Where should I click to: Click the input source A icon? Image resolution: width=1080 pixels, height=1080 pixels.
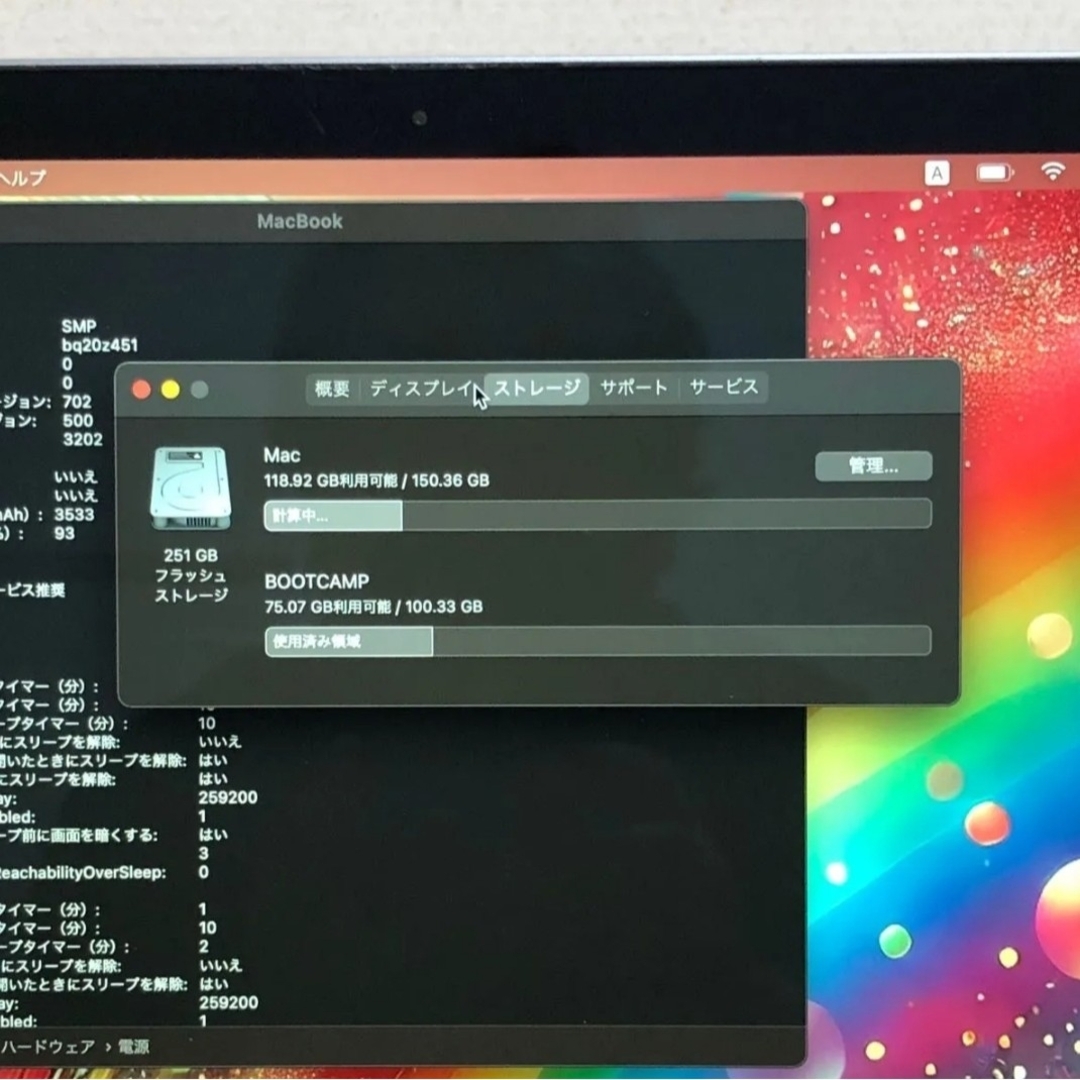click(x=937, y=173)
